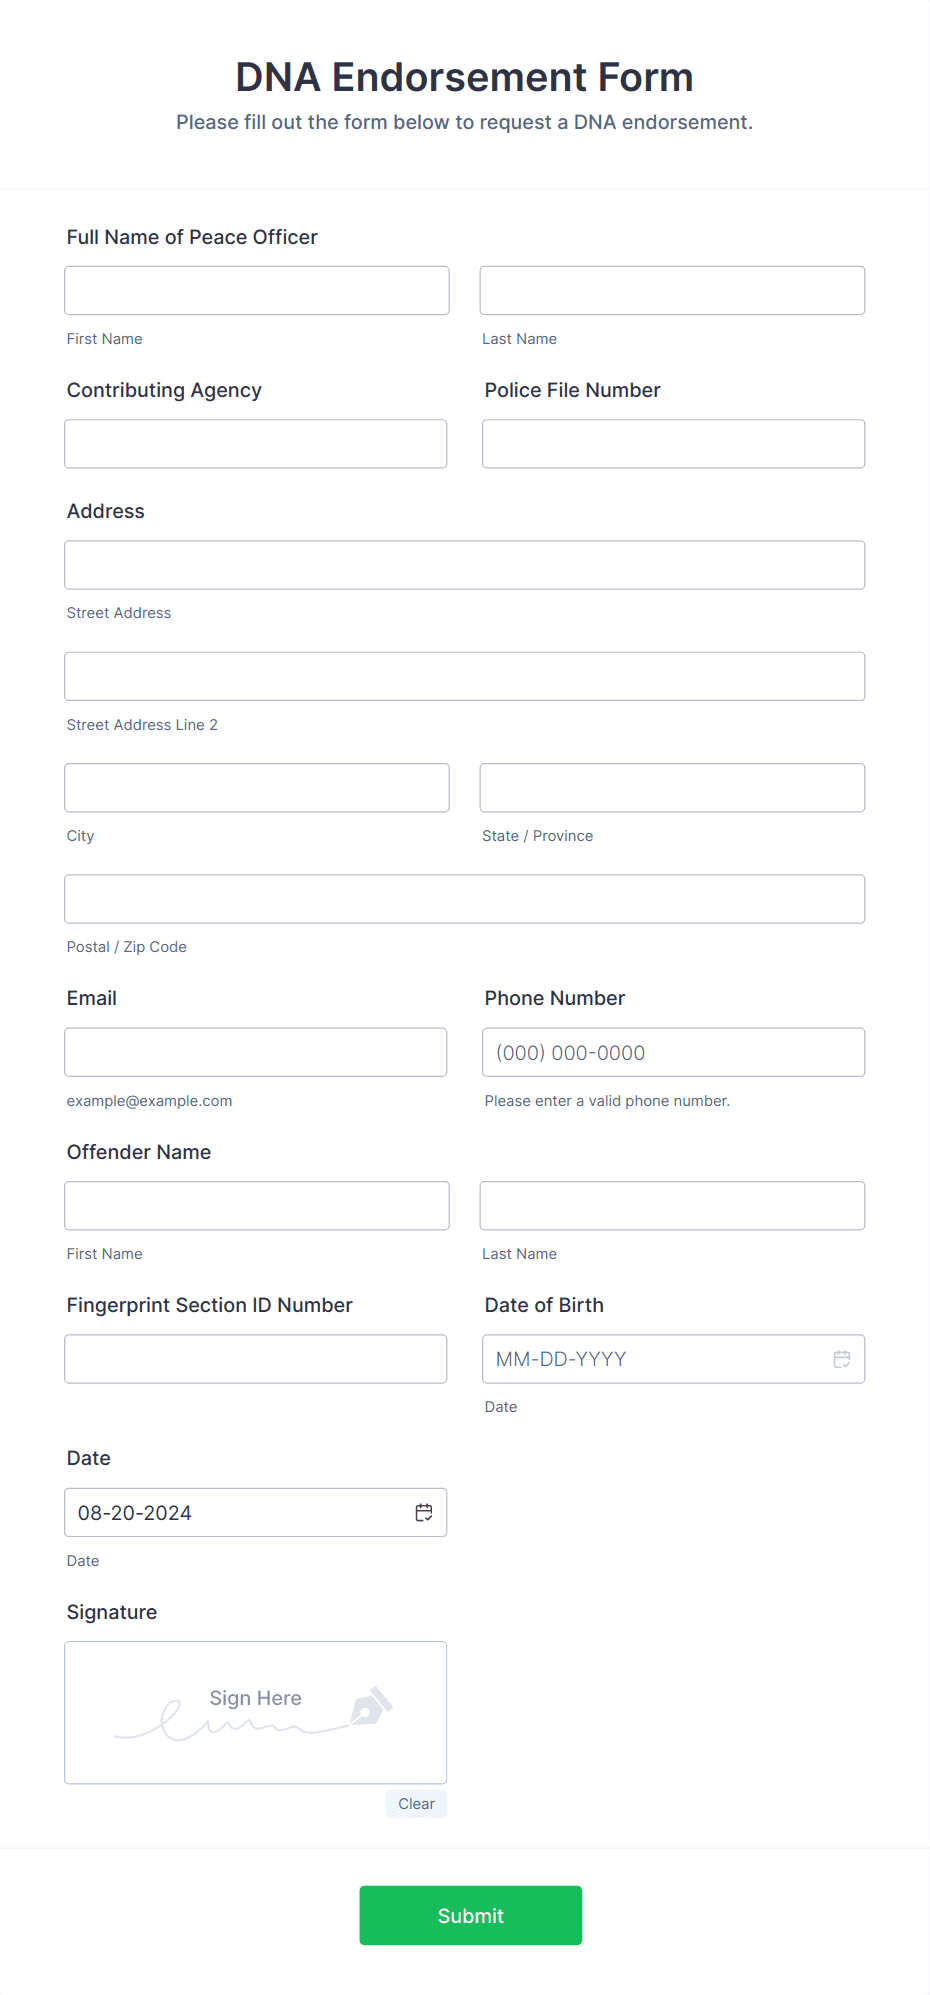Click the Postal / Zip Code field
930x1995 pixels.
(x=465, y=899)
